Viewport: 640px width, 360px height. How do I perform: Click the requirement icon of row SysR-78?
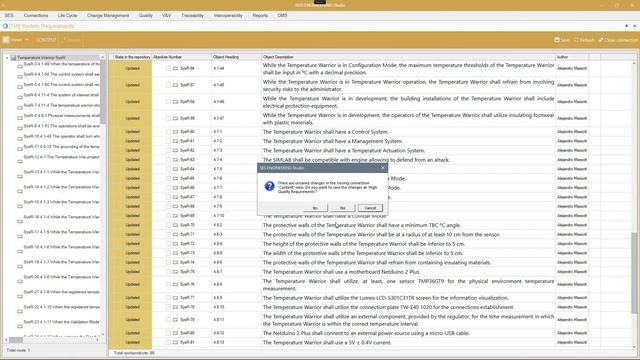(x=176, y=307)
